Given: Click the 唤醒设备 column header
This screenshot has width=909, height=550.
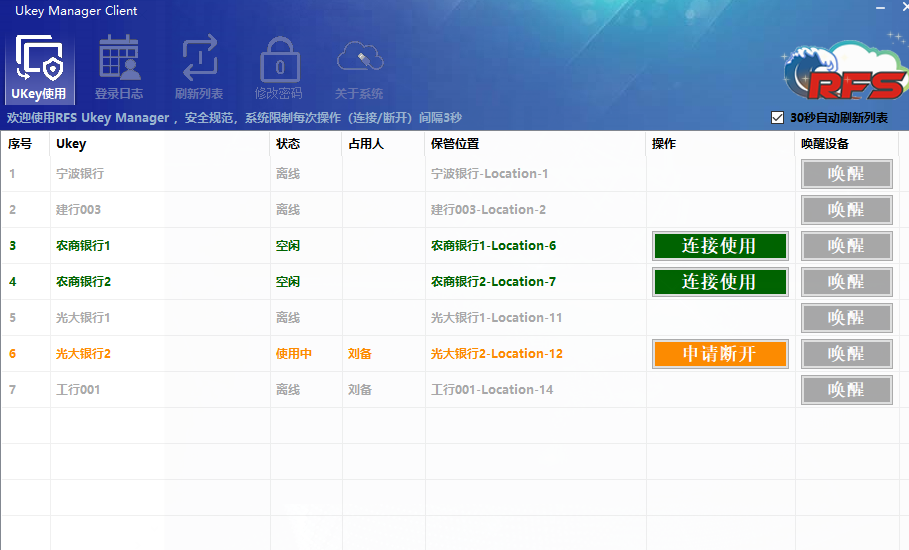Looking at the screenshot, I should (846, 144).
